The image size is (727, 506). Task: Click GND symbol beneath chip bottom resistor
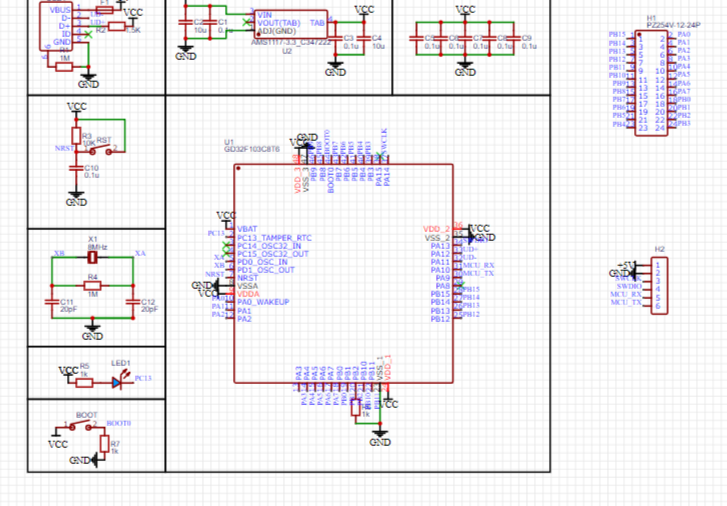(380, 438)
